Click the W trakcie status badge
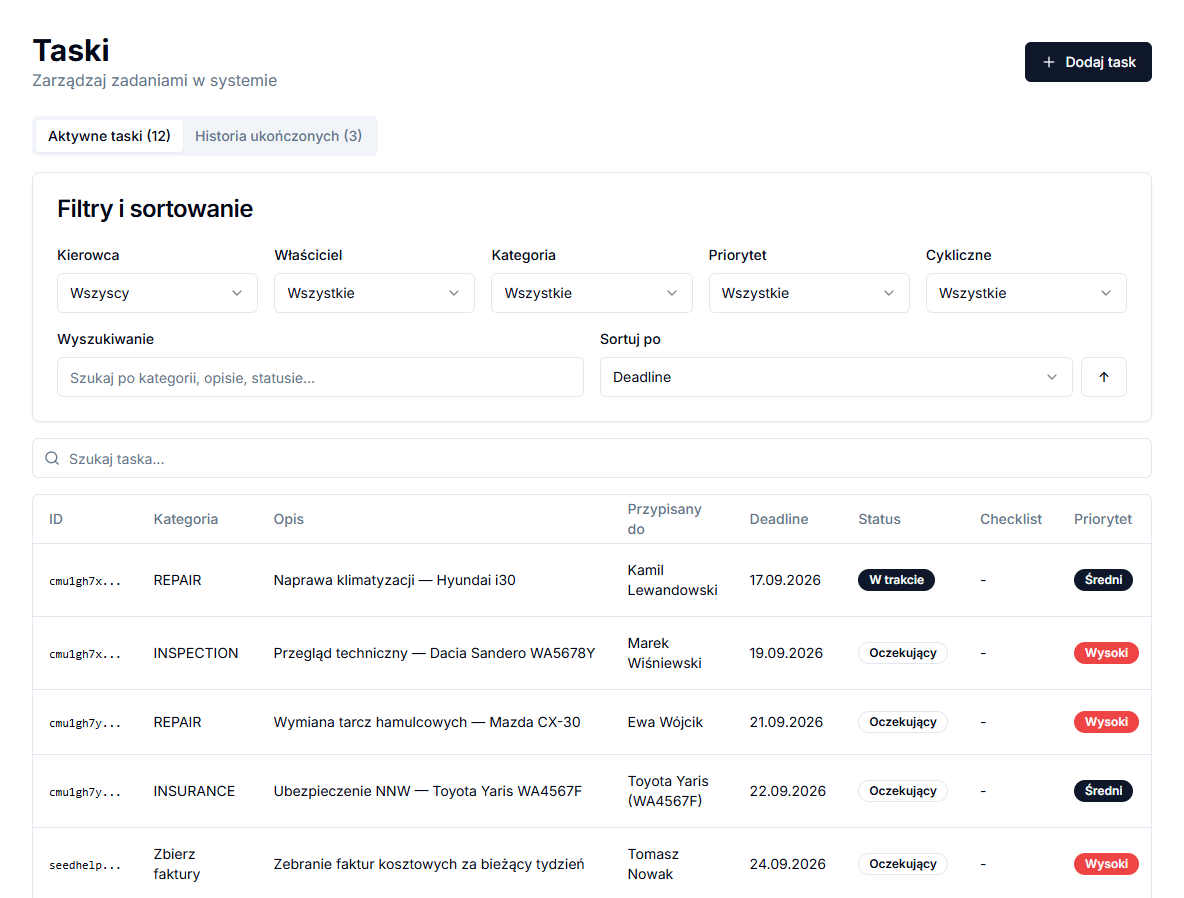 (x=896, y=580)
